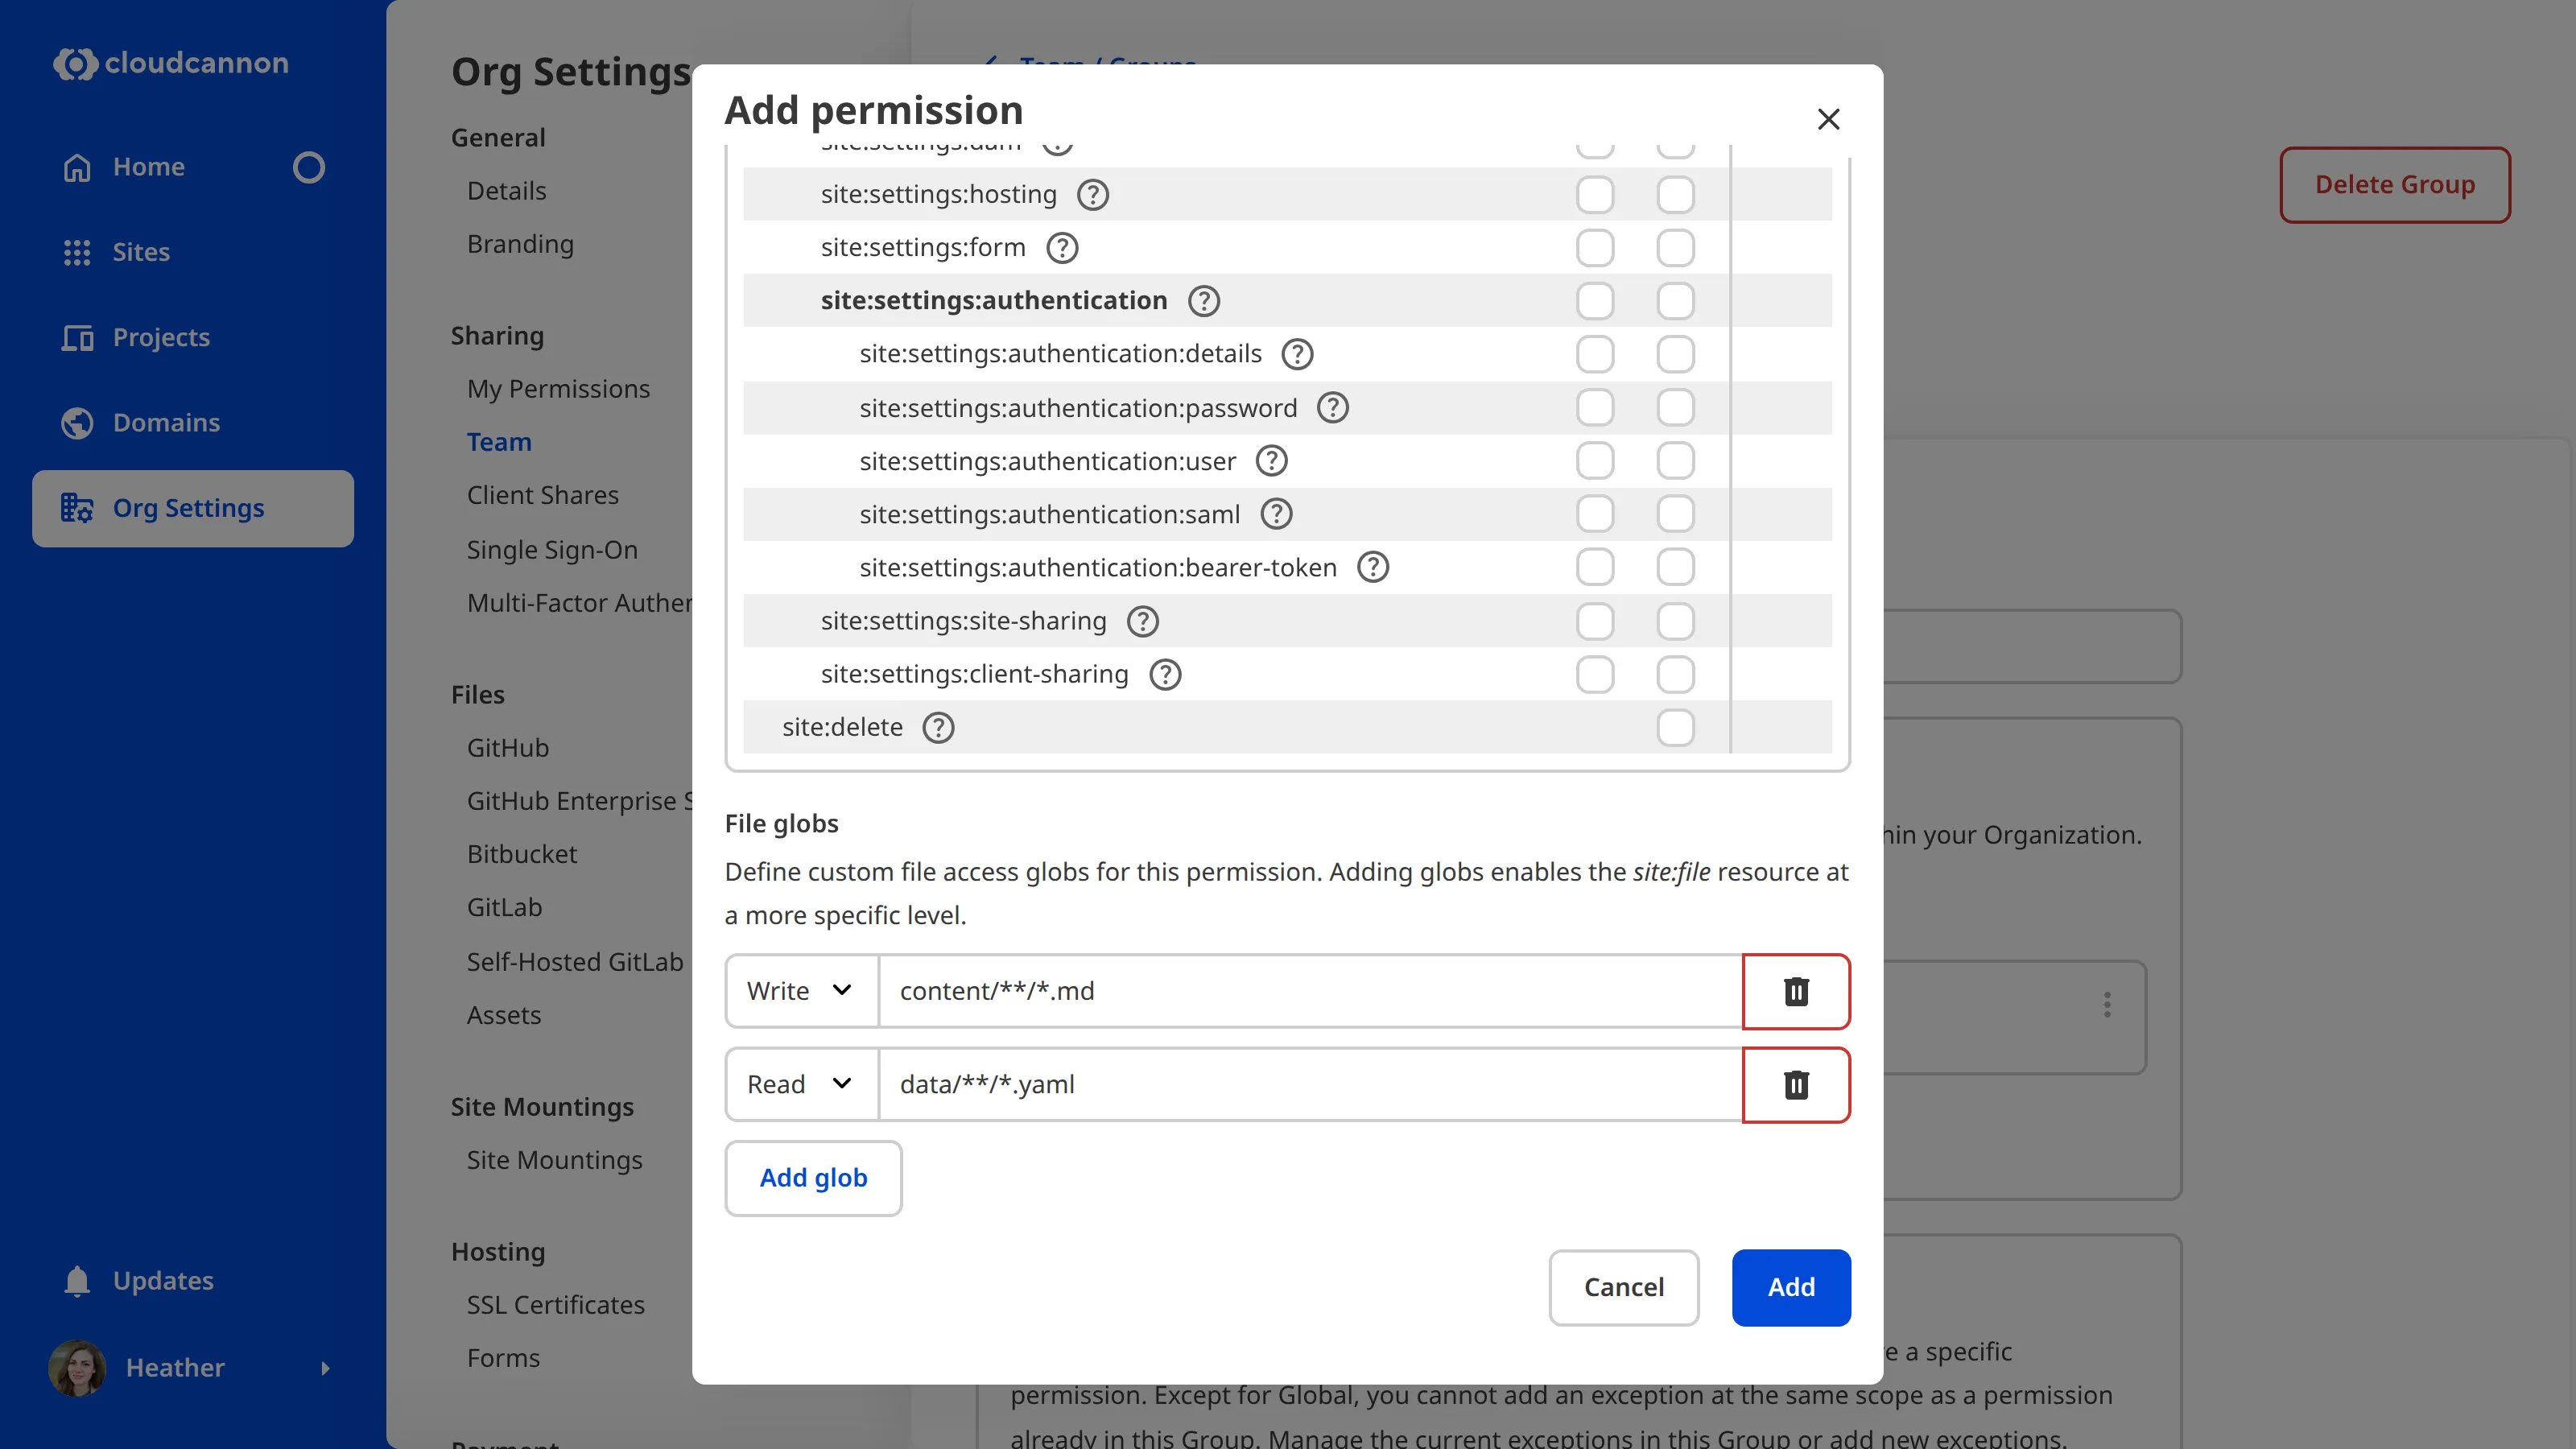This screenshot has width=2576, height=1449.
Task: Click the Add glob button
Action: click(x=813, y=1178)
